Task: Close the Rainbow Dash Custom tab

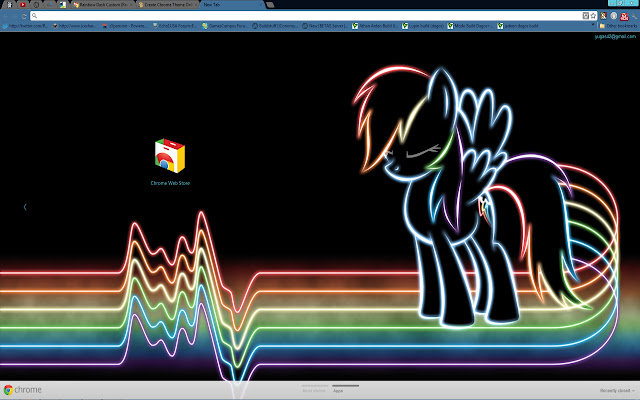Action: pos(131,5)
